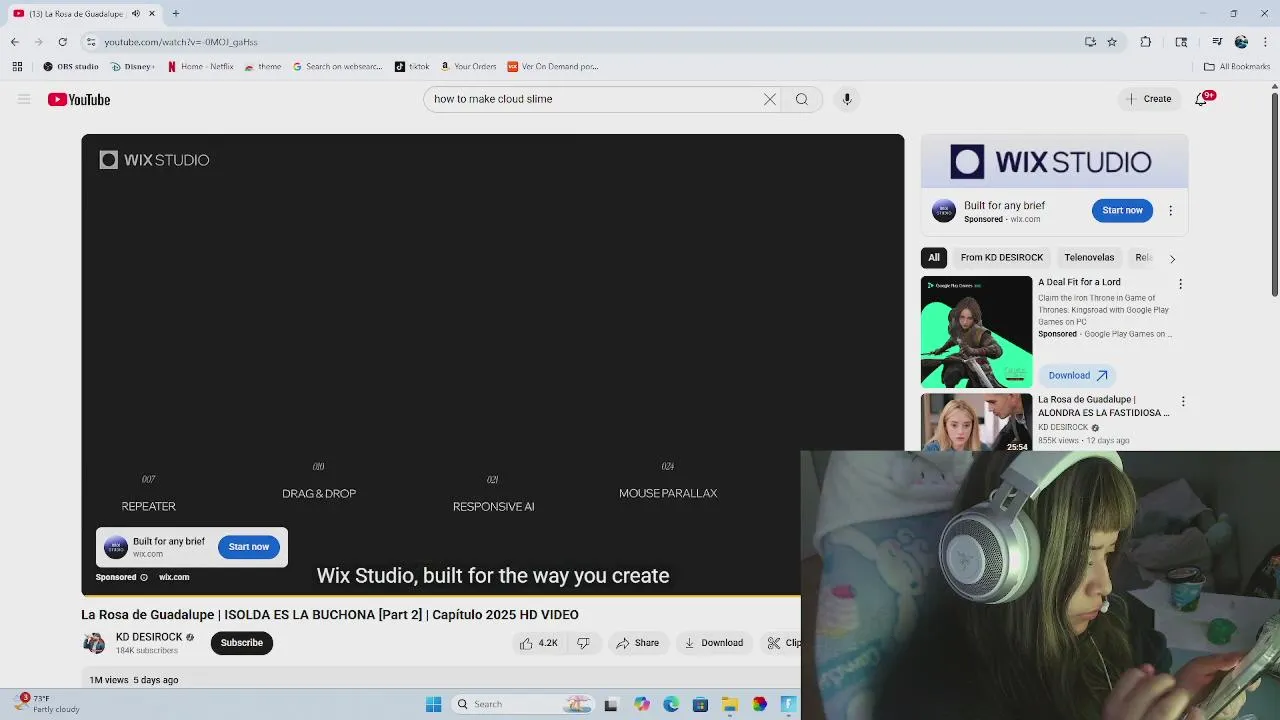Image resolution: width=1280 pixels, height=720 pixels.
Task: Open the Sponsored info icon in ad overlay
Action: tap(144, 577)
